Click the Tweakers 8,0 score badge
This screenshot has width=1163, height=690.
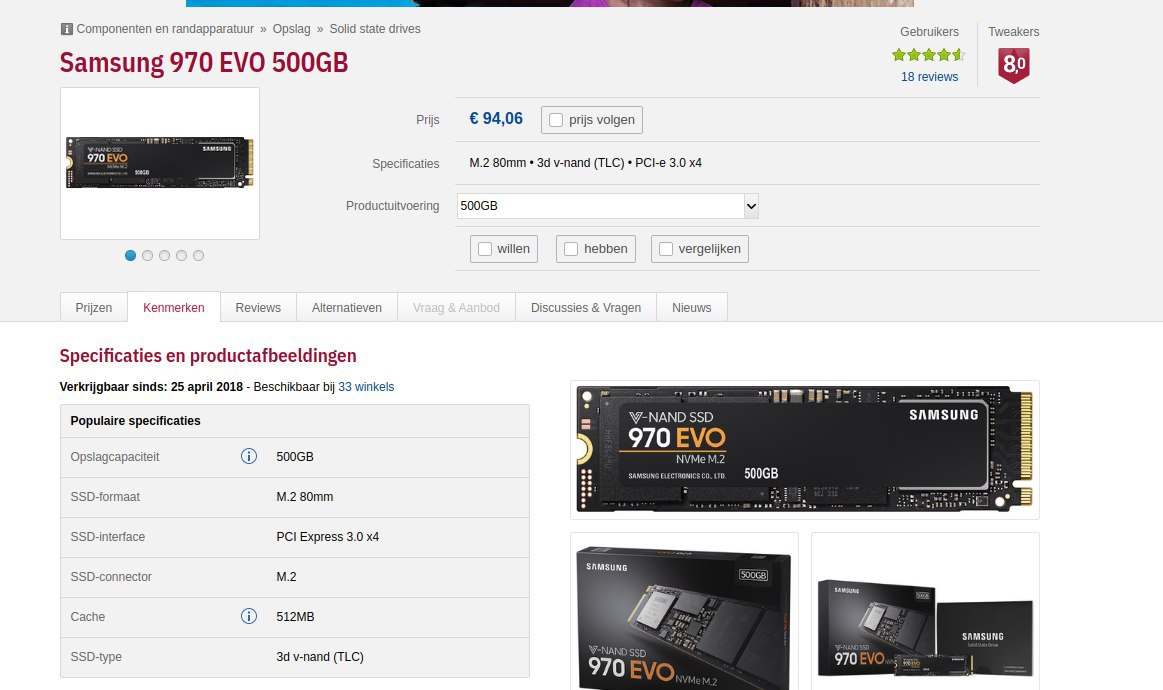coord(1014,65)
